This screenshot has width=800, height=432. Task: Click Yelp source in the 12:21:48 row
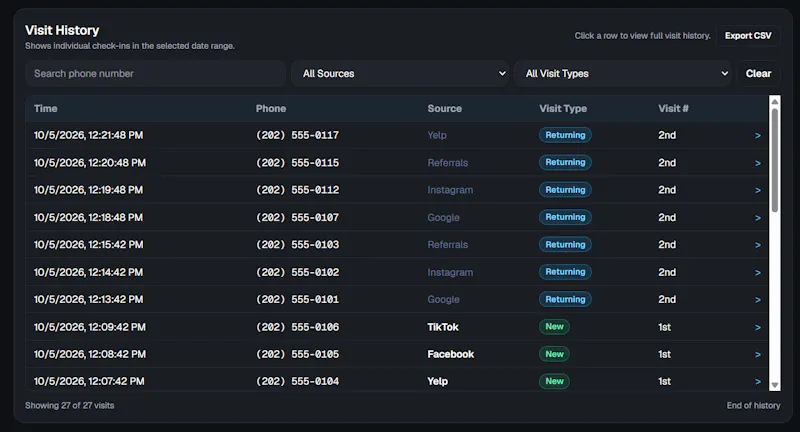pyautogui.click(x=437, y=135)
